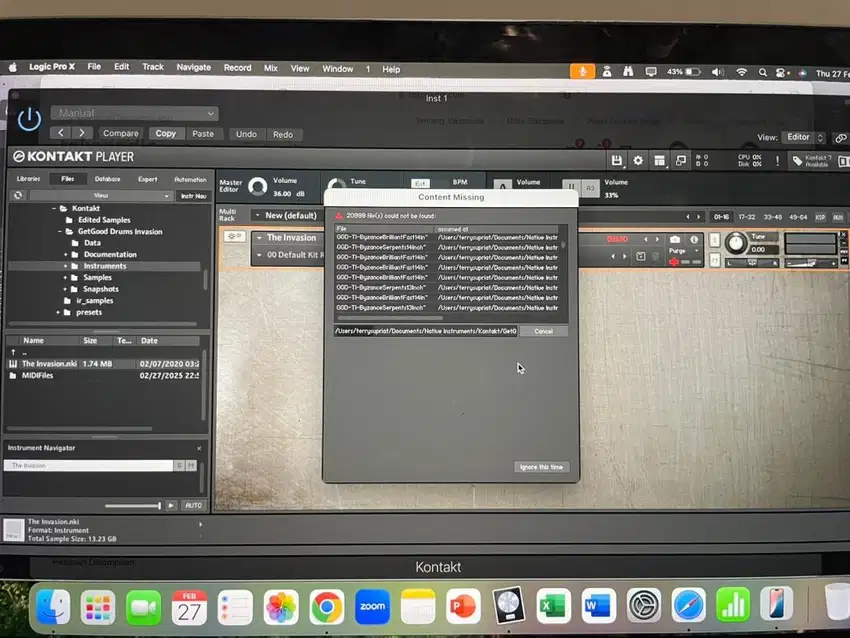Click the instrument Tune knob showing 0.00
Image resolution: width=850 pixels, height=638 pixels.
(x=735, y=242)
